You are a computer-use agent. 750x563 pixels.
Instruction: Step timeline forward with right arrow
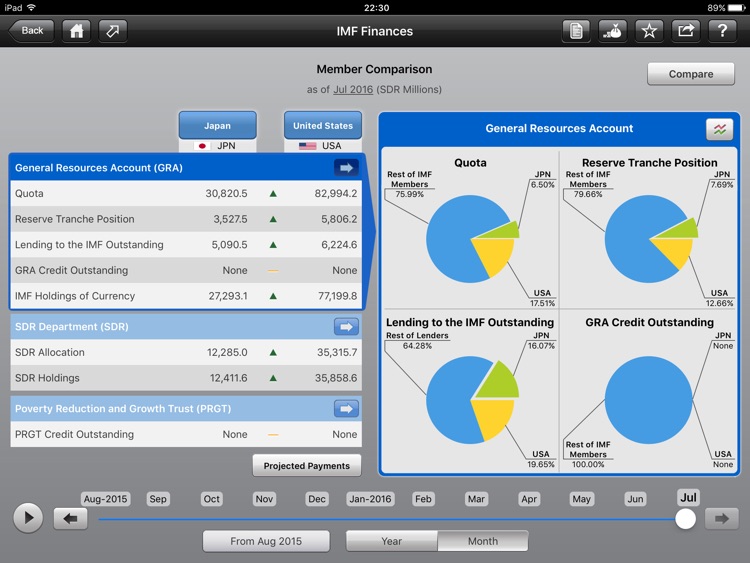click(x=722, y=519)
